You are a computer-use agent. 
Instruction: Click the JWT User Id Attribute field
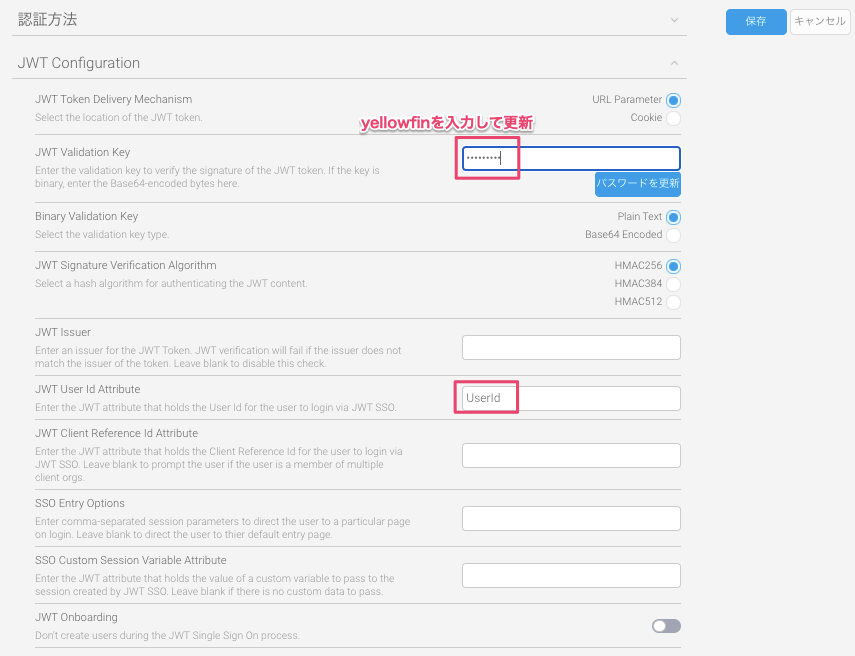pyautogui.click(x=571, y=399)
